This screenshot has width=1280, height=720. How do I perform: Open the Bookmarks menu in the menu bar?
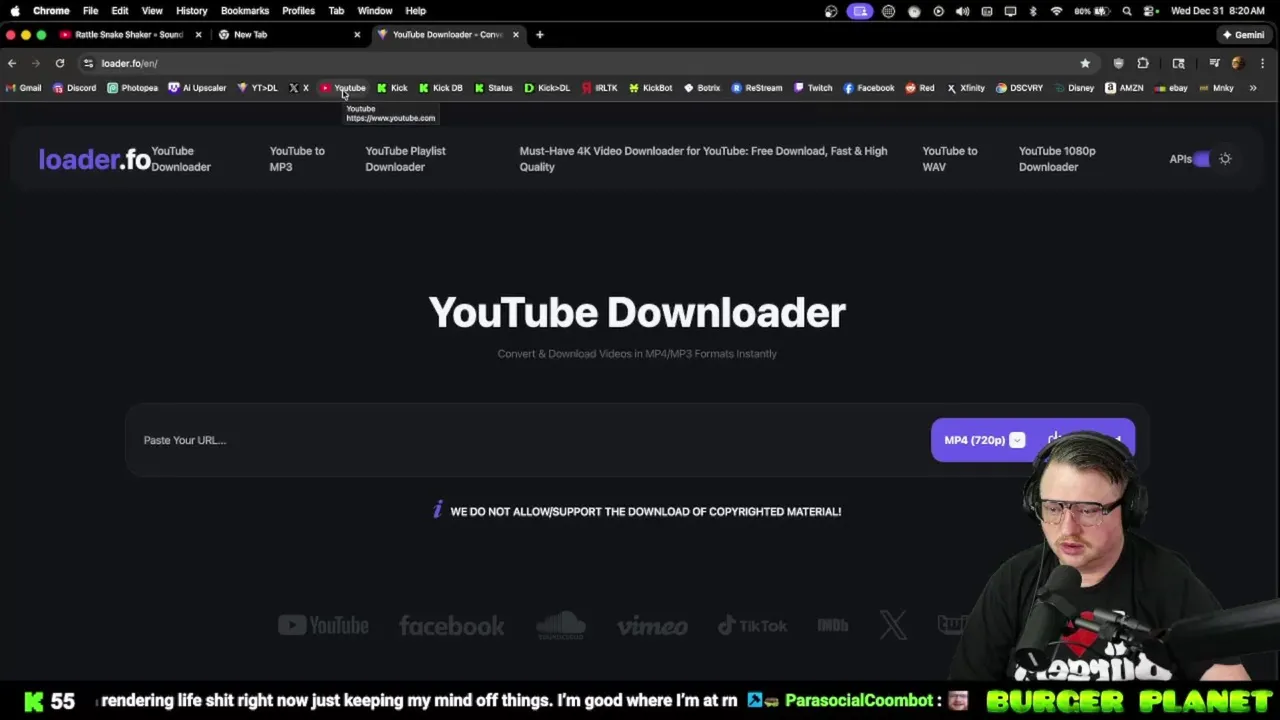(245, 10)
